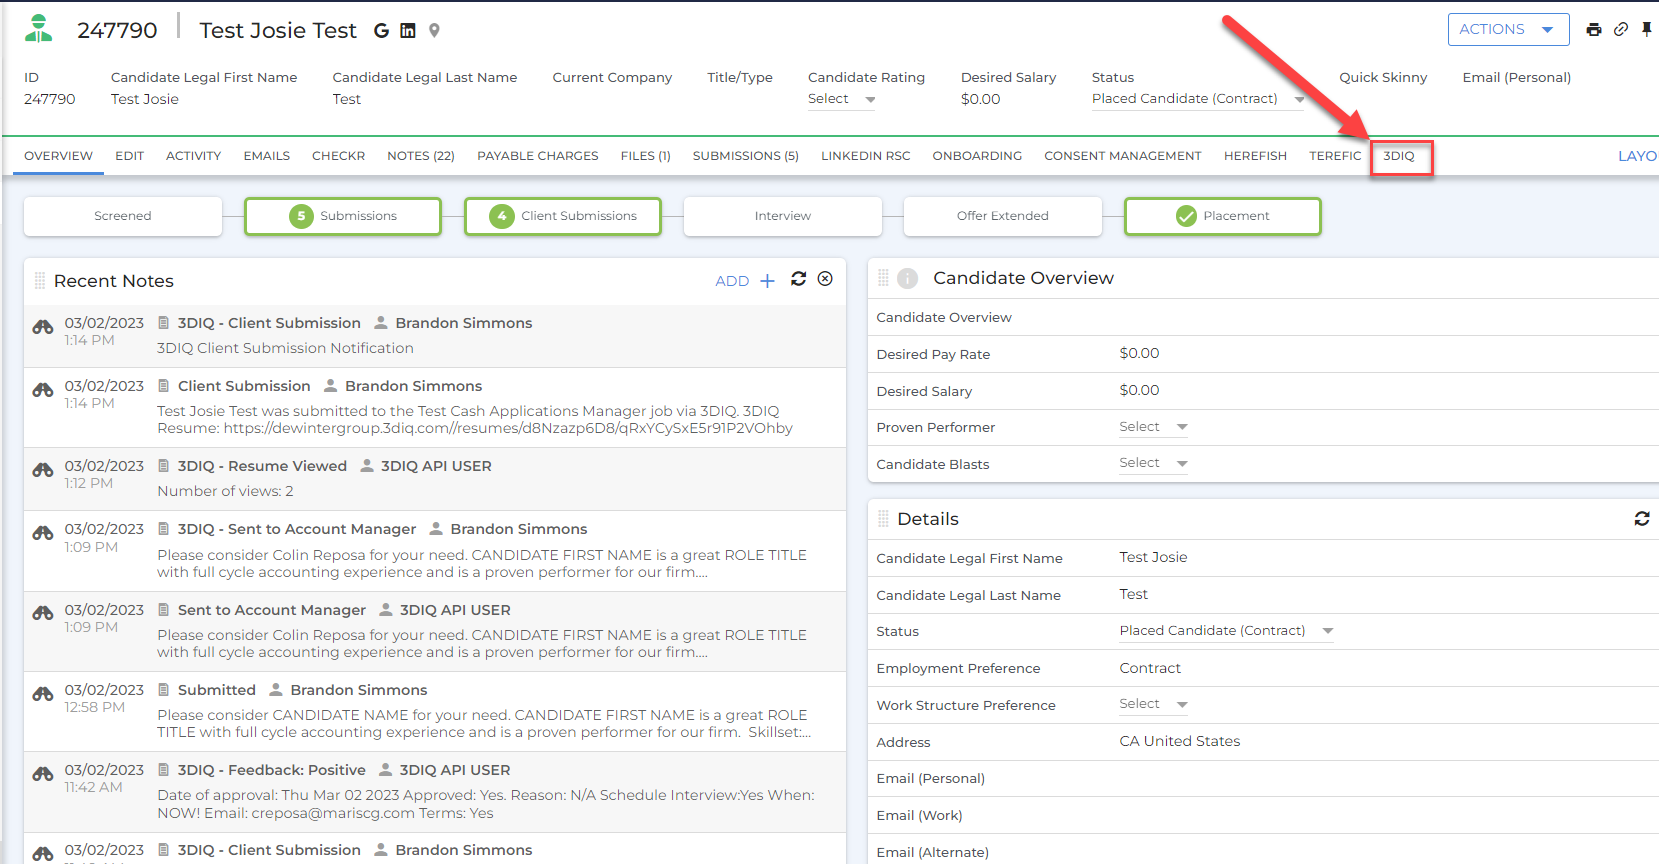This screenshot has width=1659, height=864.
Task: Click the green candidate avatar icon
Action: click(x=39, y=28)
